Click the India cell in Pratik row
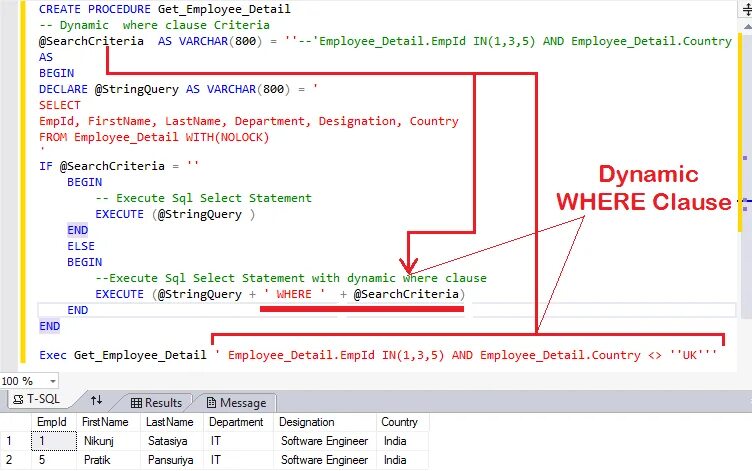 pyautogui.click(x=402, y=460)
